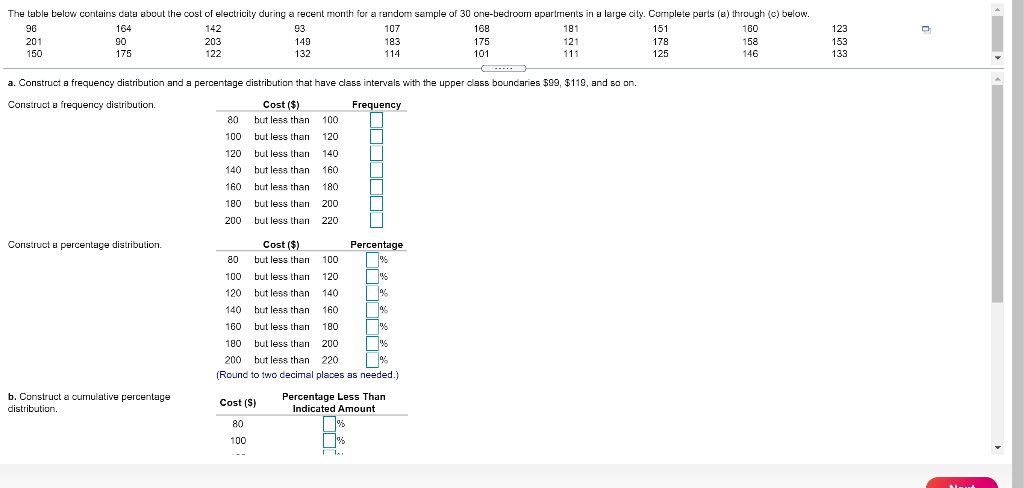1024x488 pixels.
Task: Click data value 164 in table
Action: [123, 29]
